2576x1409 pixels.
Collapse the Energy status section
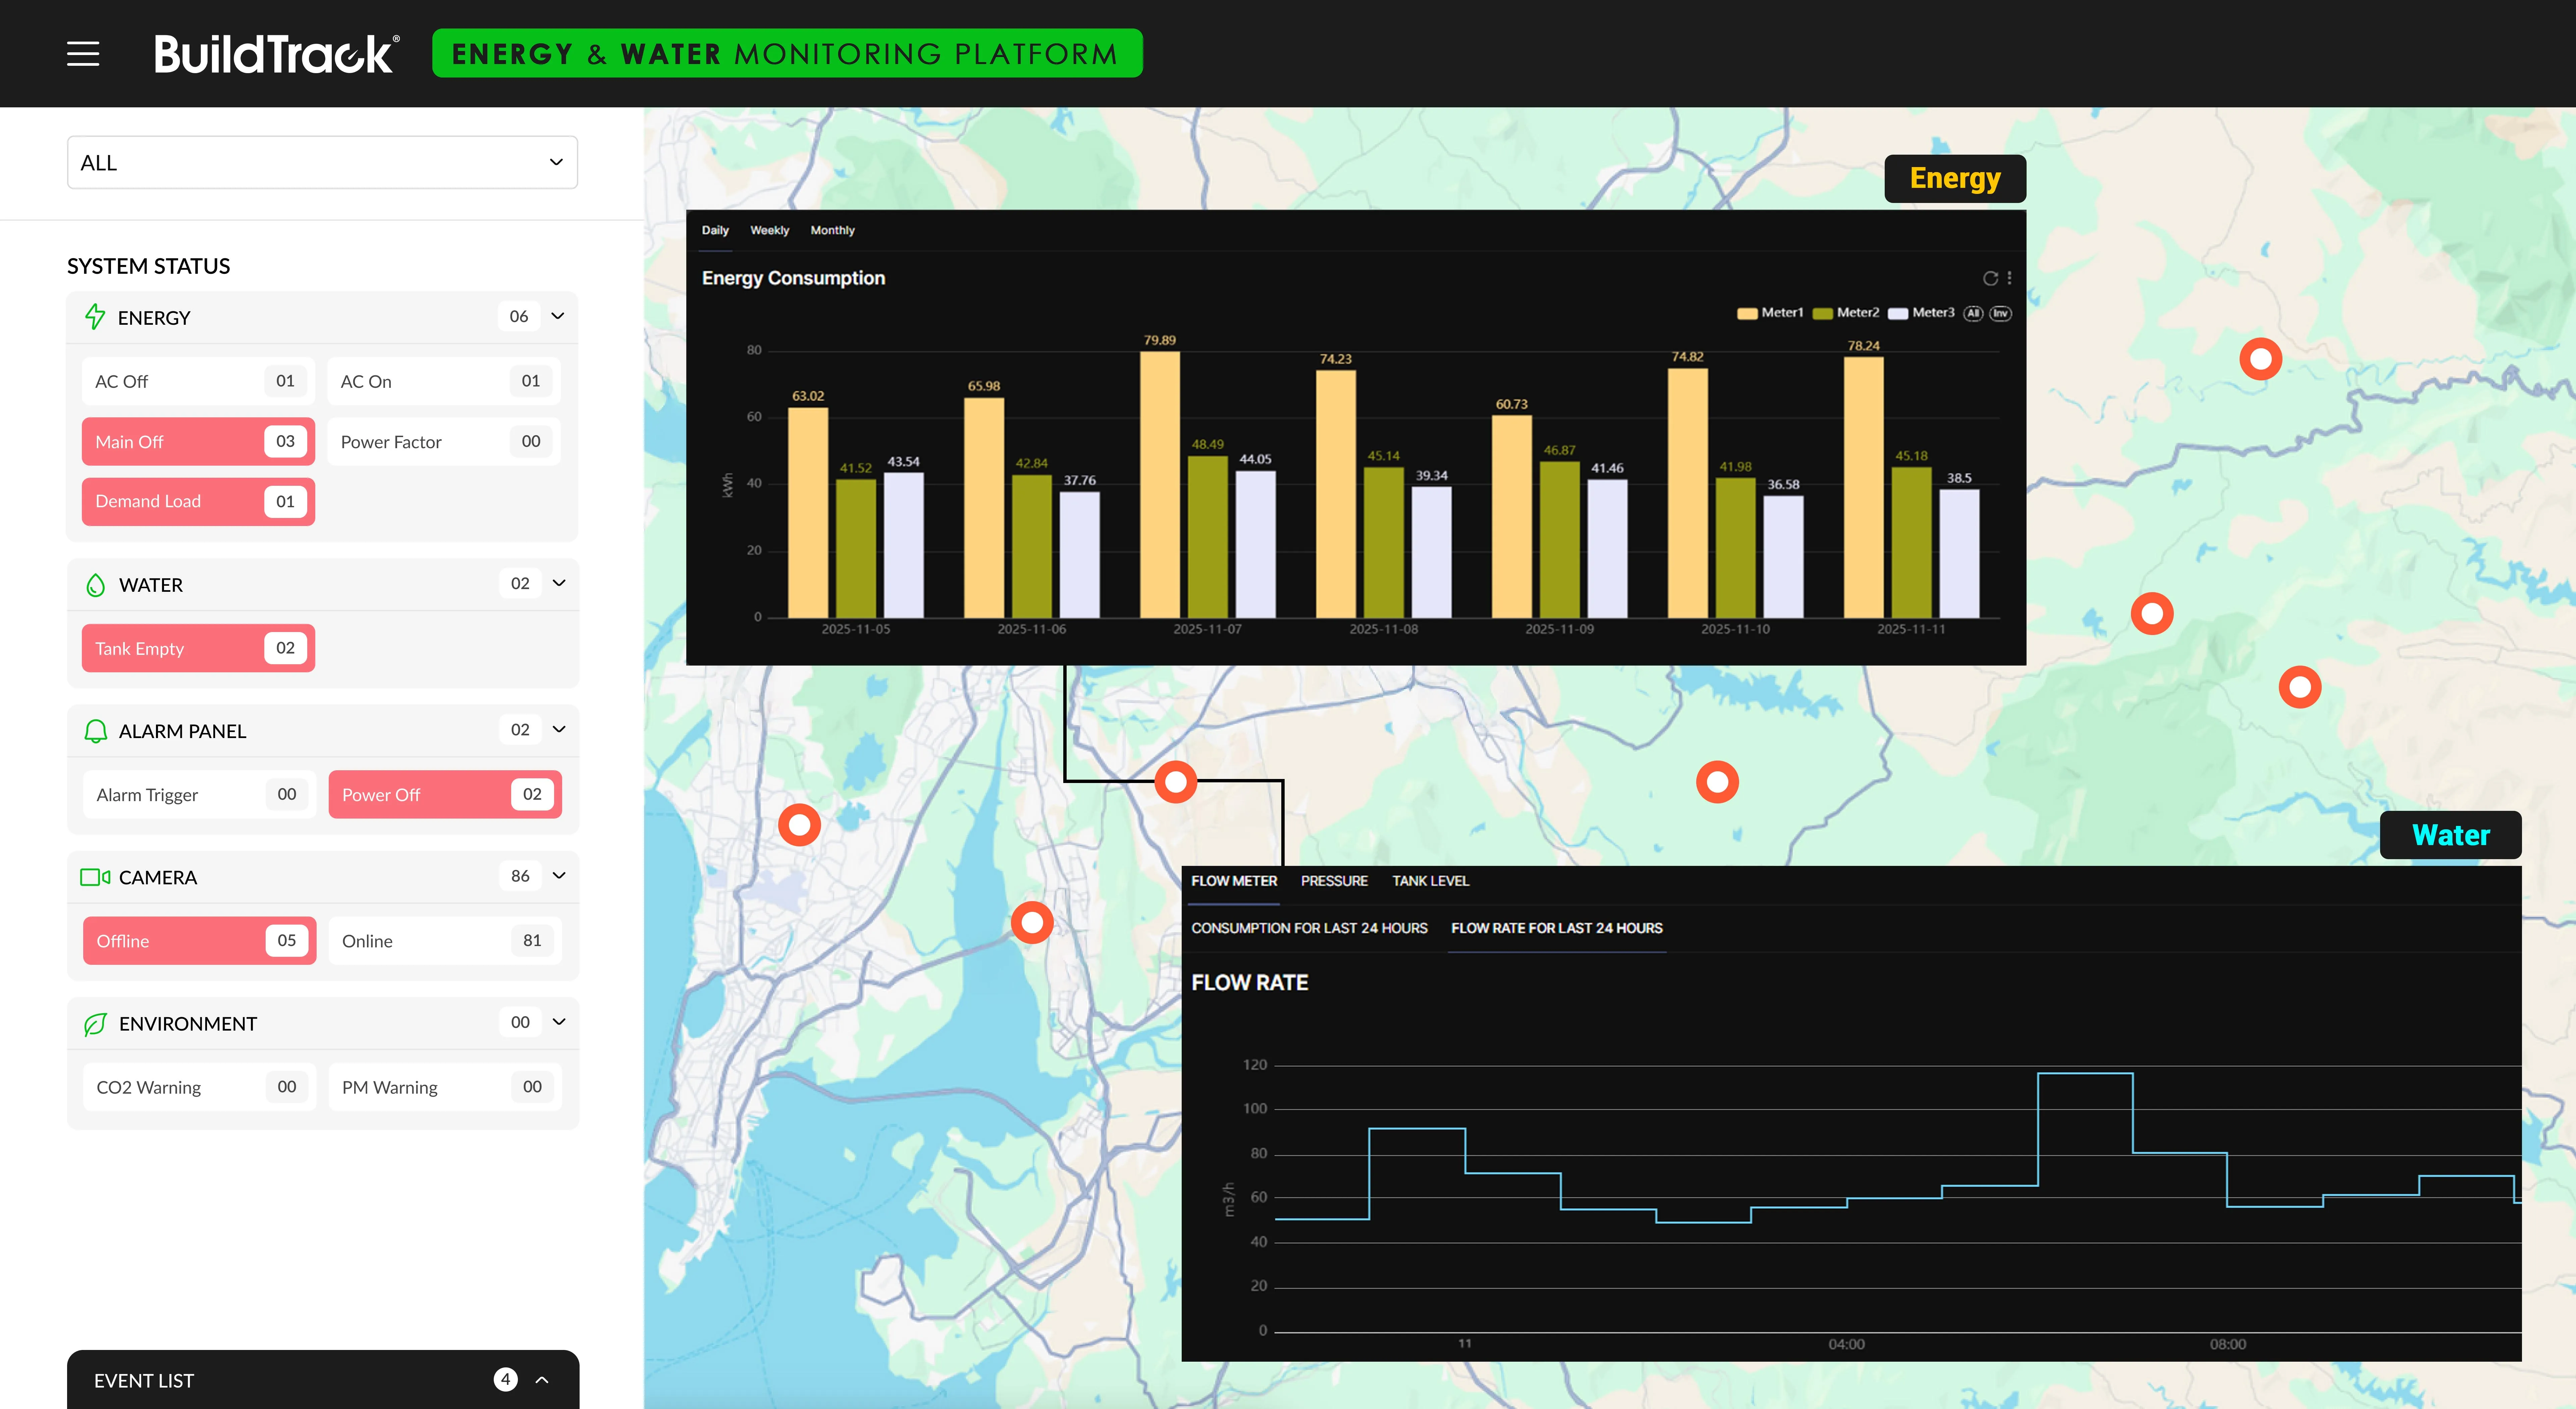(x=558, y=316)
